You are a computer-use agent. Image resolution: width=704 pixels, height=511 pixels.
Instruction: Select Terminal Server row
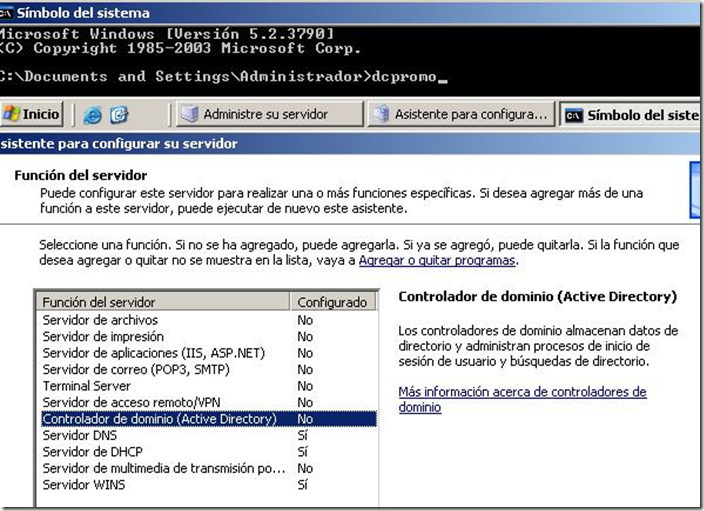pyautogui.click(x=209, y=386)
